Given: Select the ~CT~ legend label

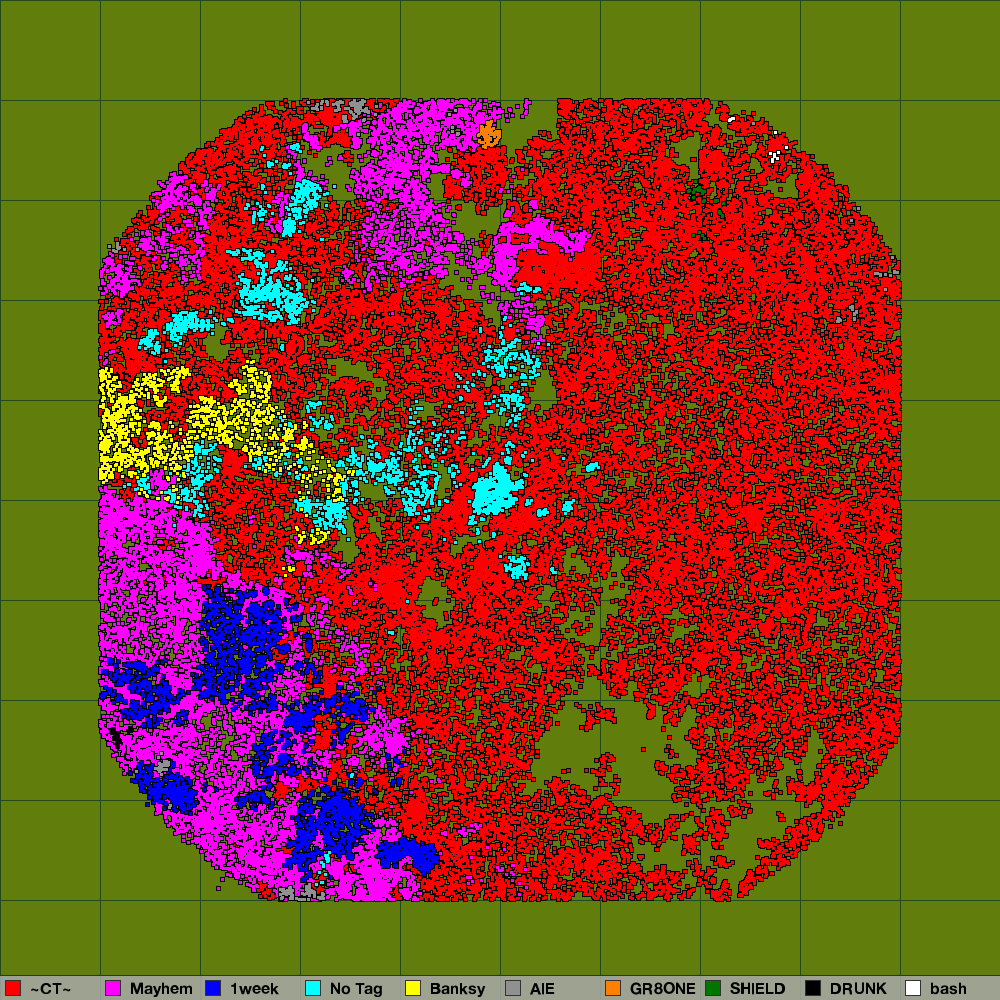Looking at the screenshot, I should (x=51, y=989).
